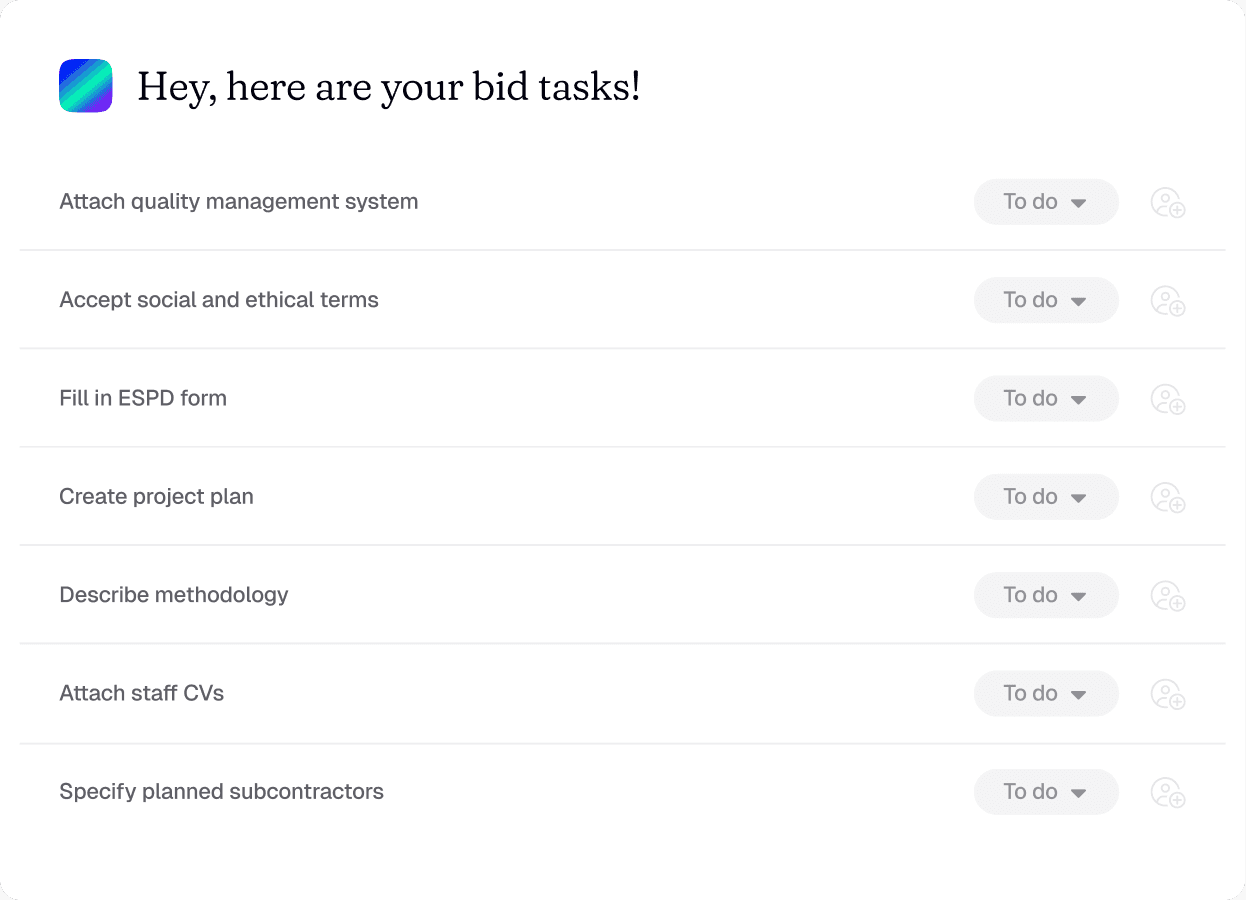The height and width of the screenshot is (900, 1246).
Task: Click the Attach staff CVs task name
Action: pyautogui.click(x=141, y=693)
